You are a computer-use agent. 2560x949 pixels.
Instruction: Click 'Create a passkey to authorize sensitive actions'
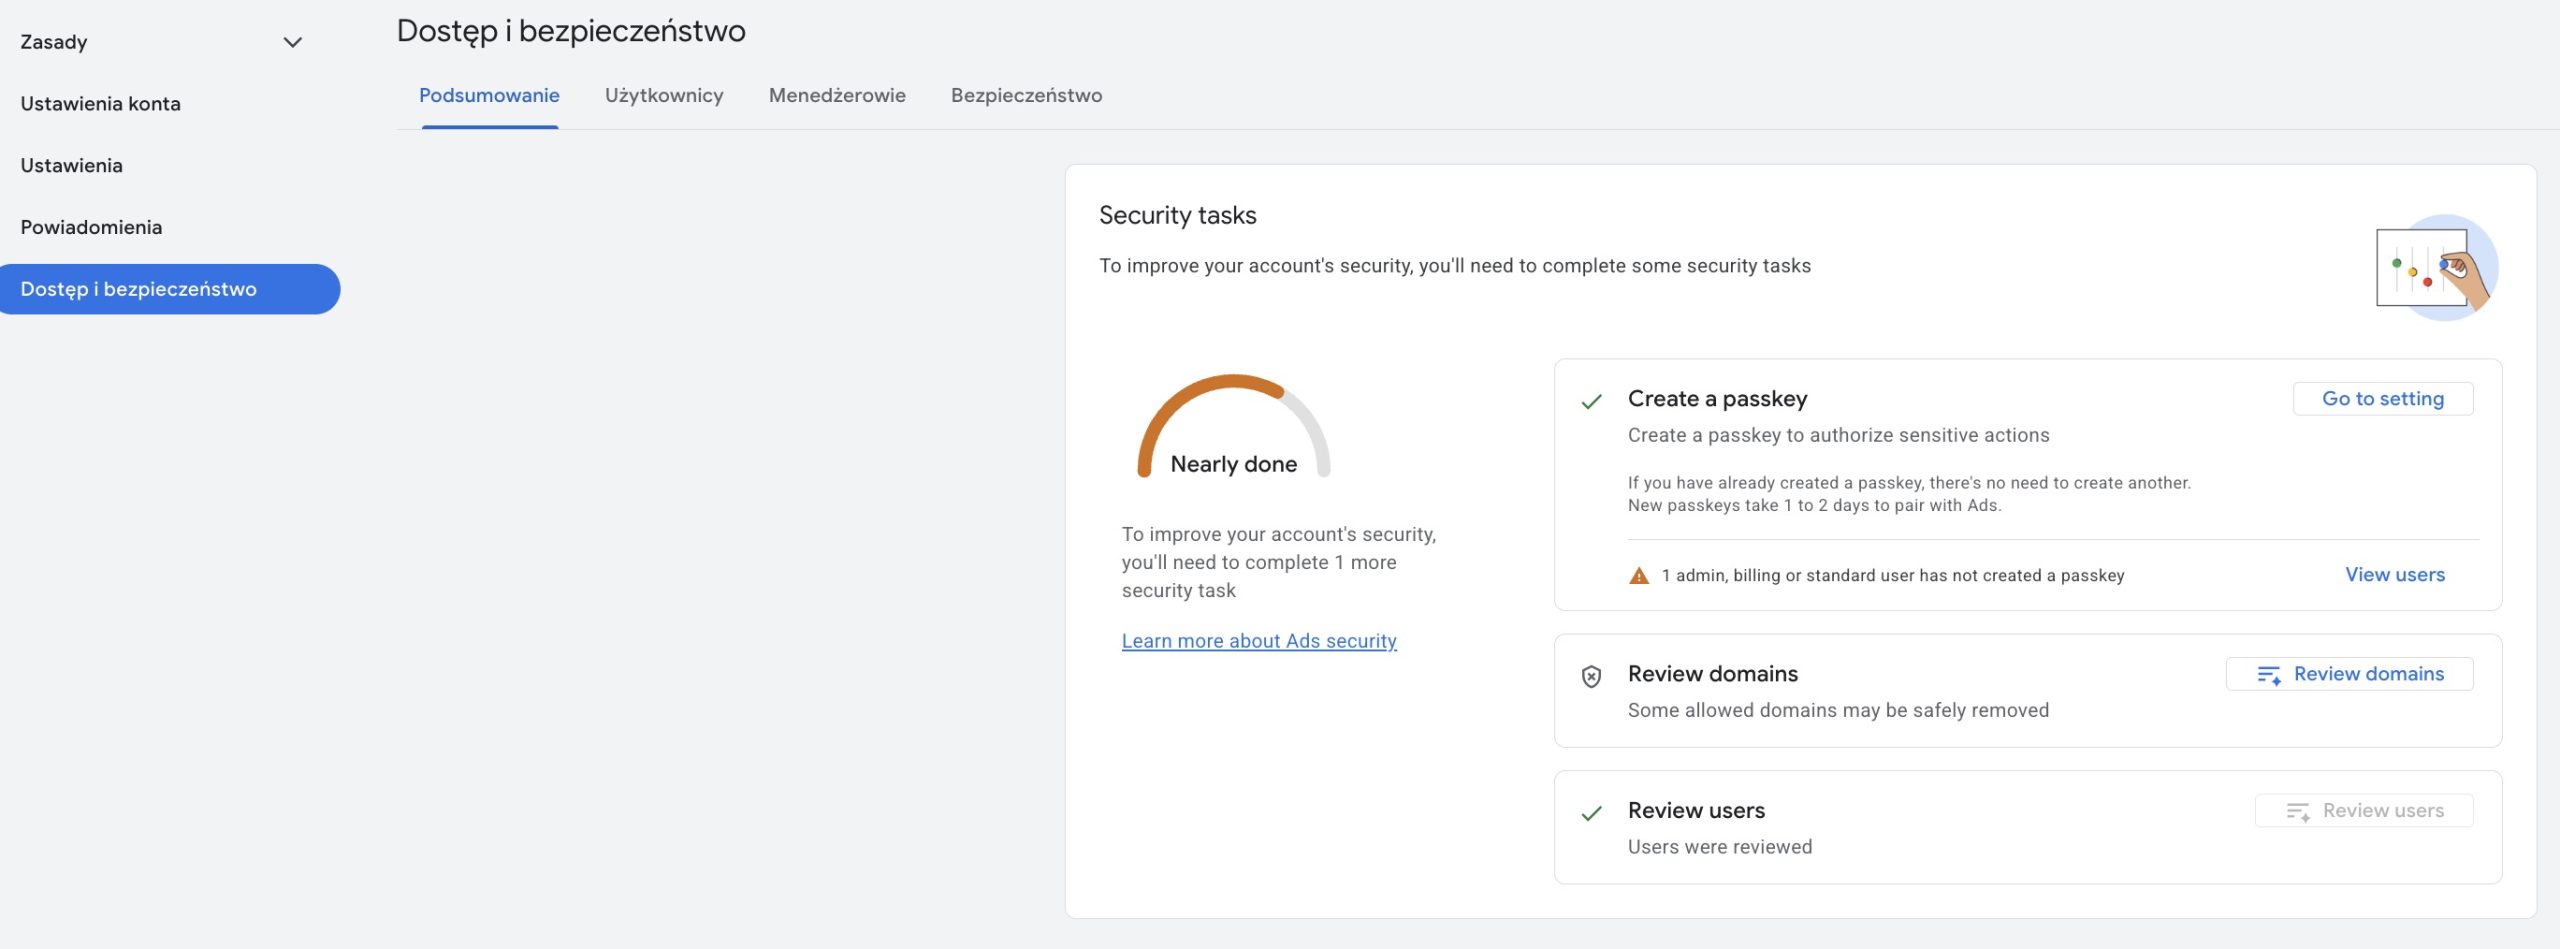click(1838, 436)
